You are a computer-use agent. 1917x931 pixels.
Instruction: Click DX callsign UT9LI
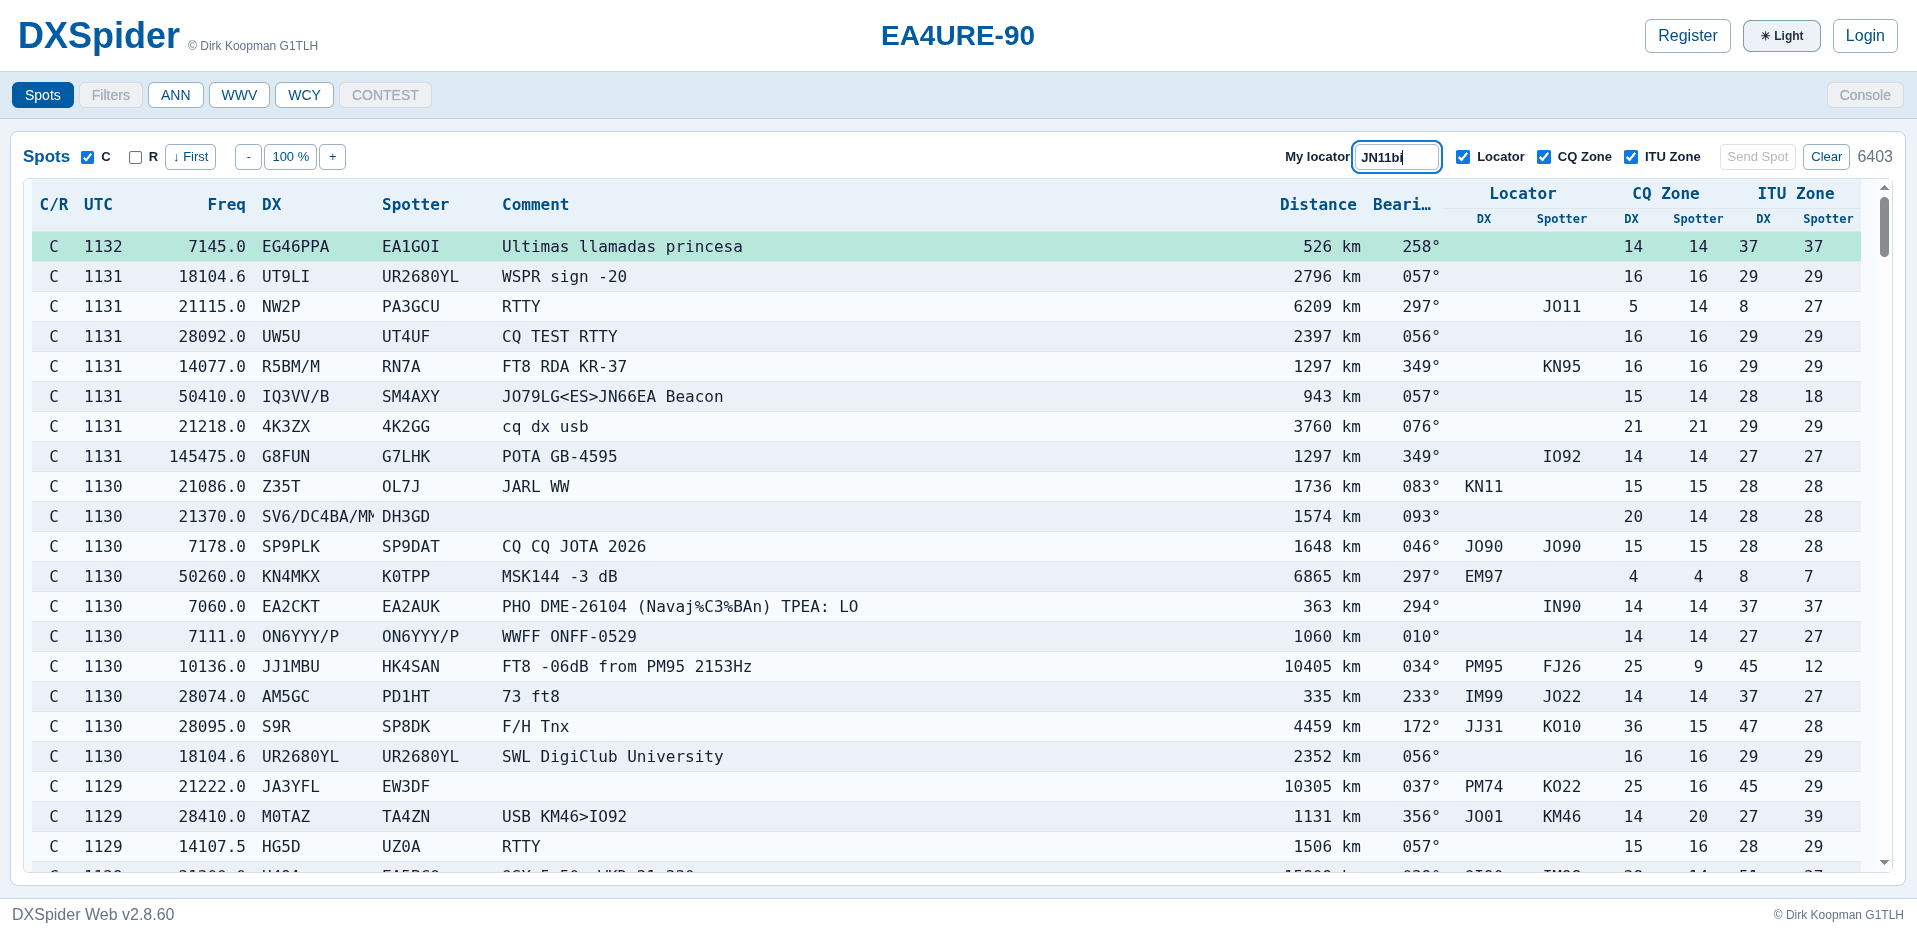point(286,277)
